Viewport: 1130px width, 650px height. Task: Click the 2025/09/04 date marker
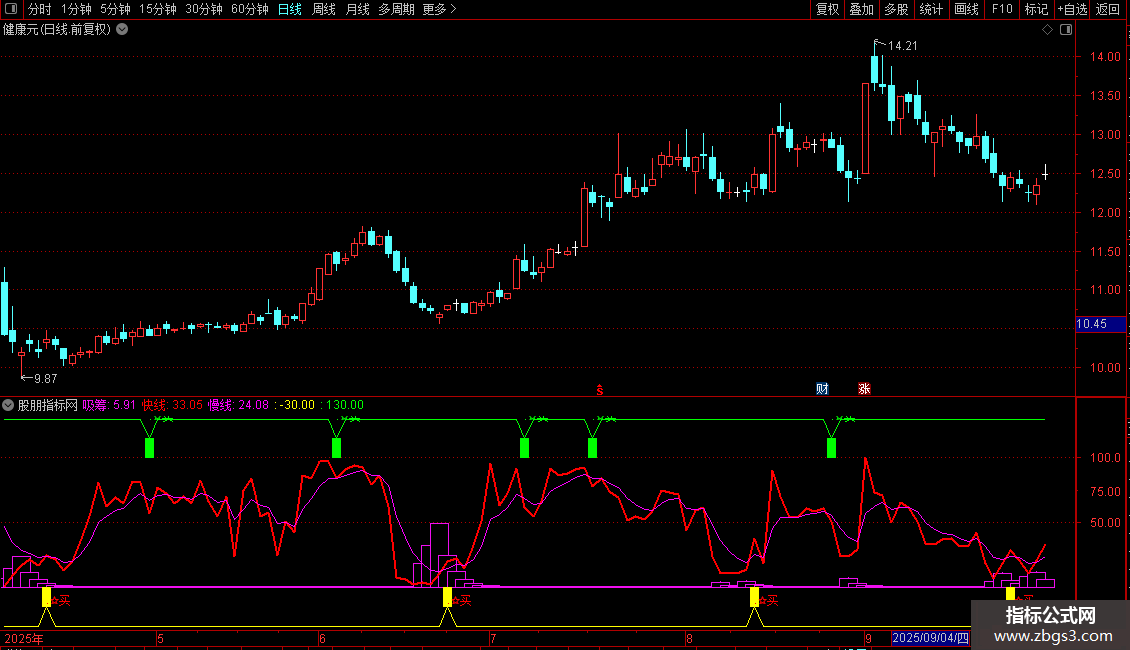coord(930,637)
